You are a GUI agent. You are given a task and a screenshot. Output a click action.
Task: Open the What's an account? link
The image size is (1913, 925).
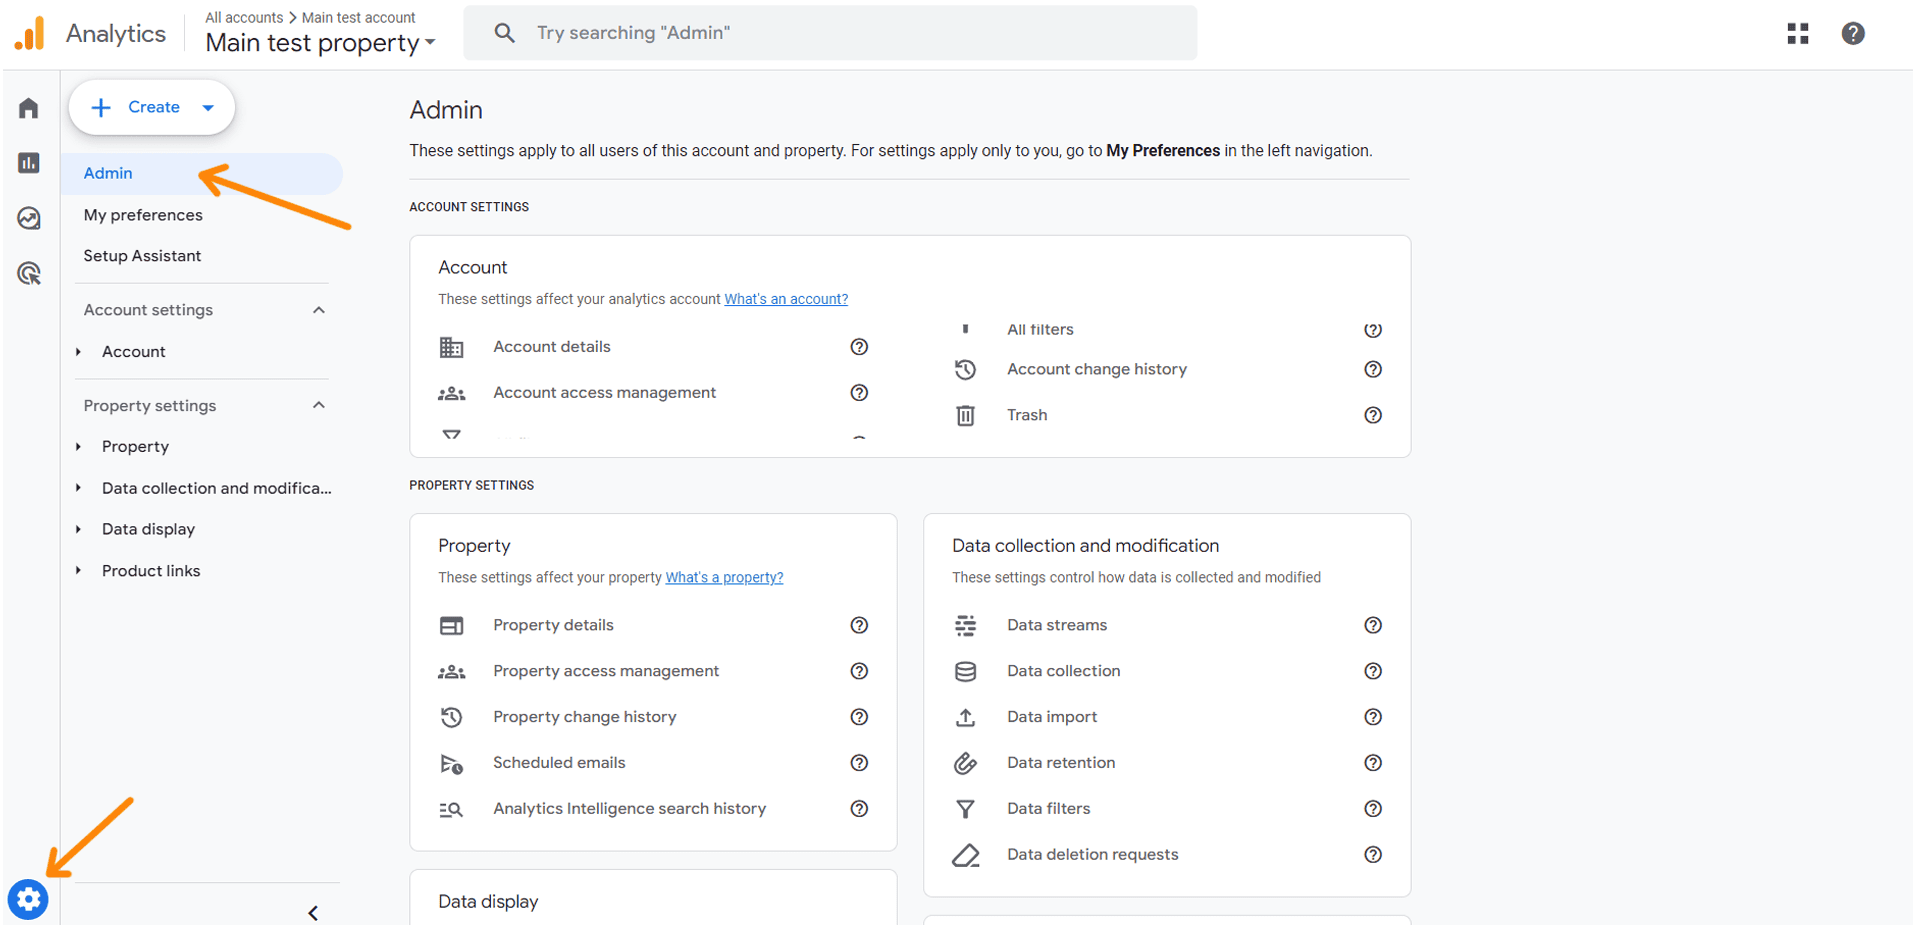pyautogui.click(x=786, y=299)
